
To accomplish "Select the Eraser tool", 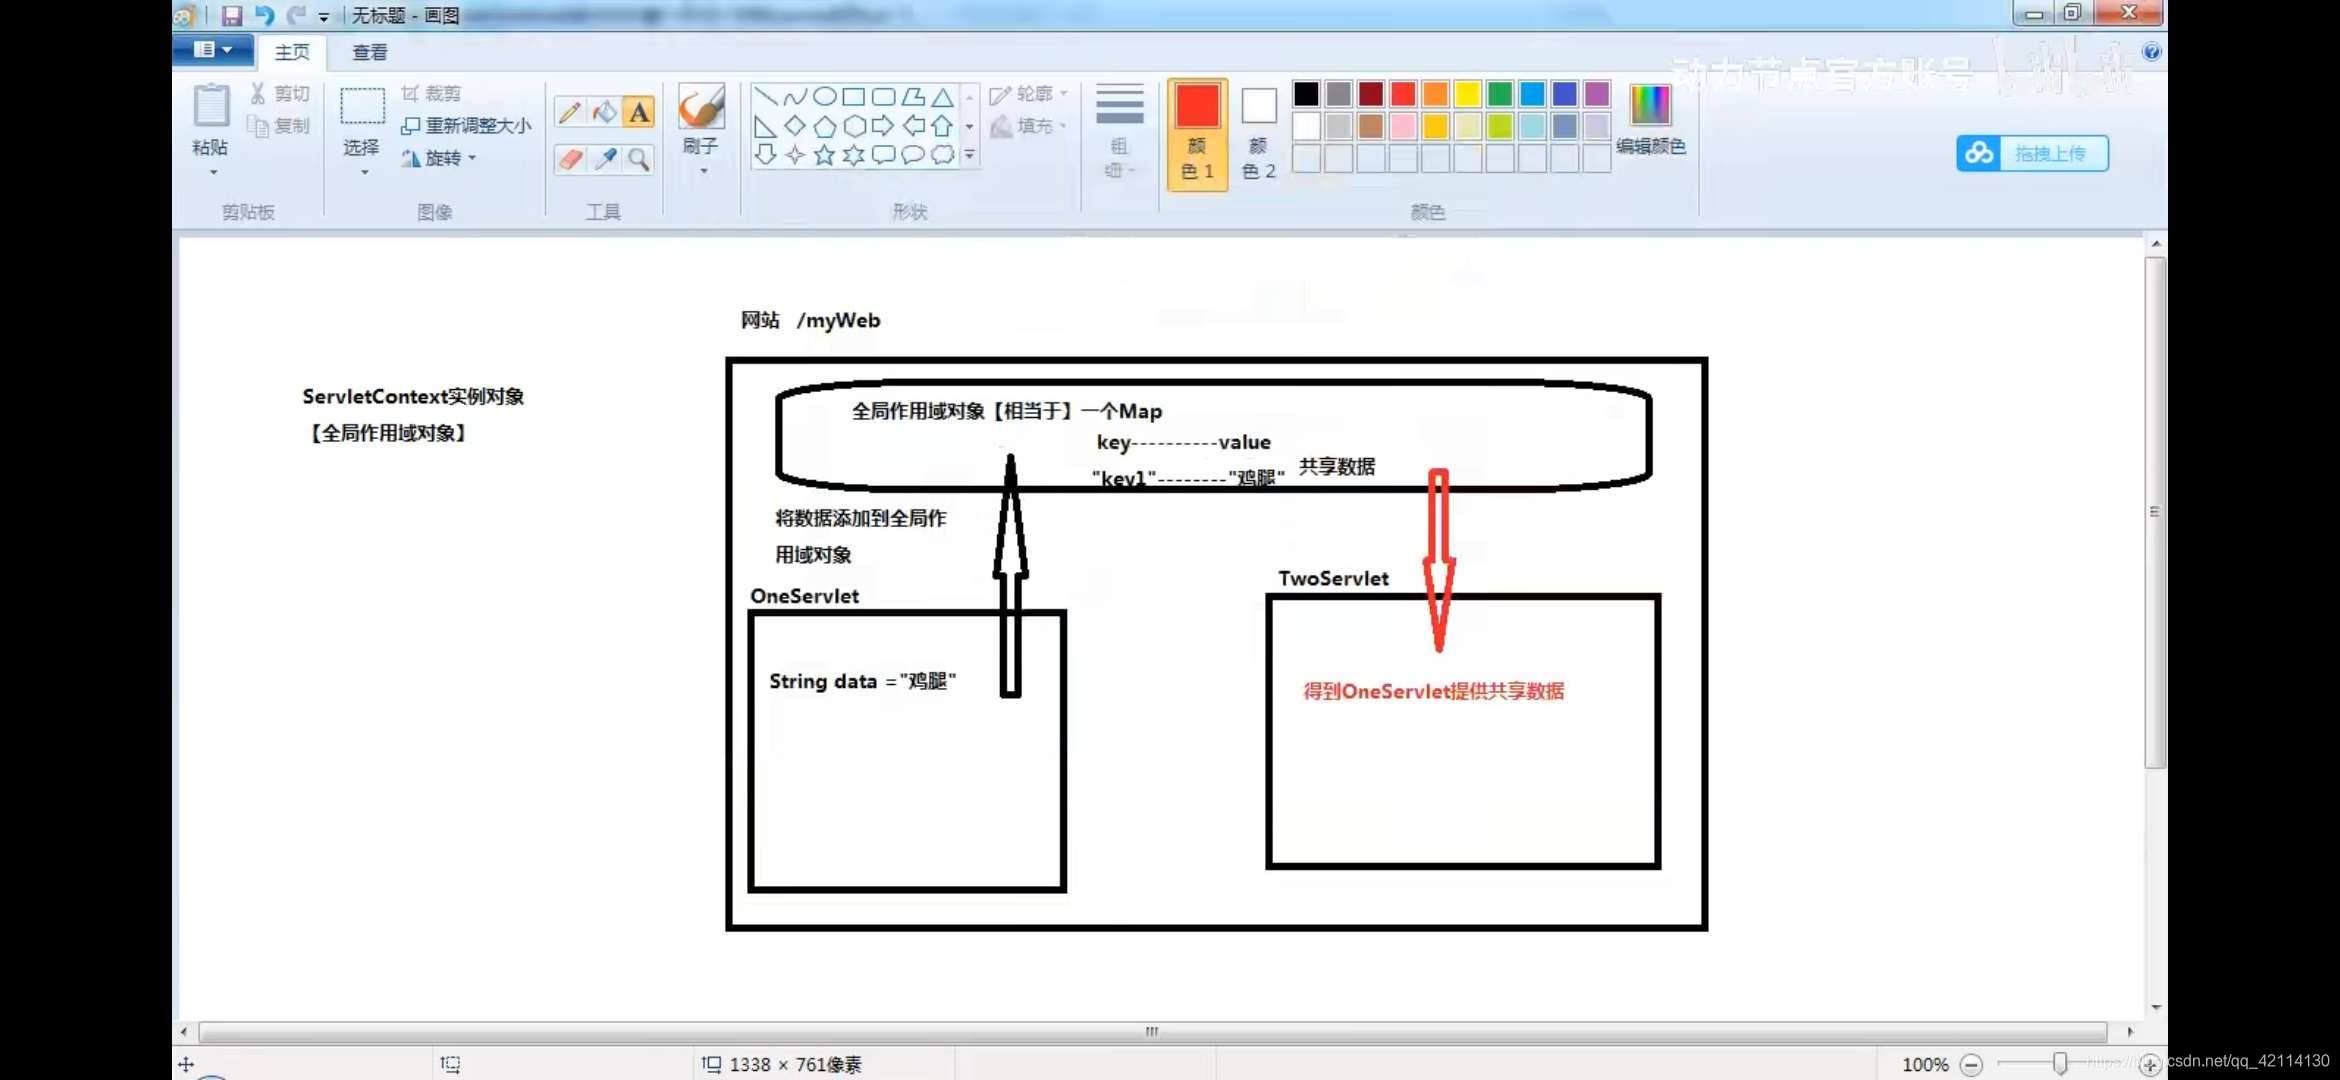I will tap(570, 159).
